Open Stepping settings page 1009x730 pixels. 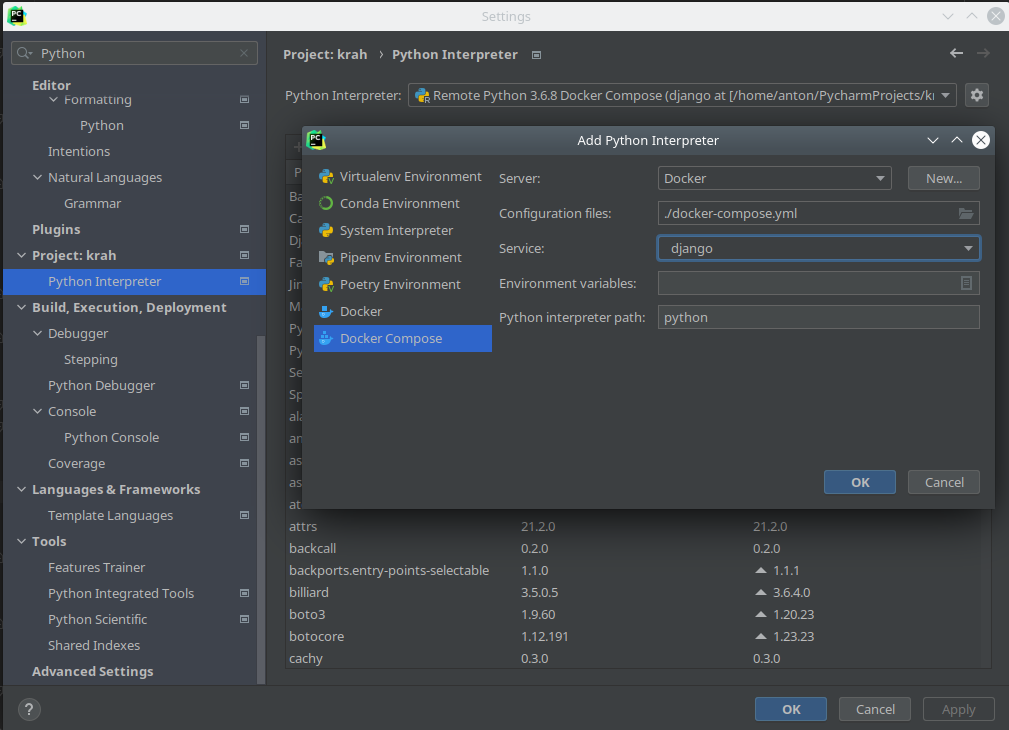91,359
